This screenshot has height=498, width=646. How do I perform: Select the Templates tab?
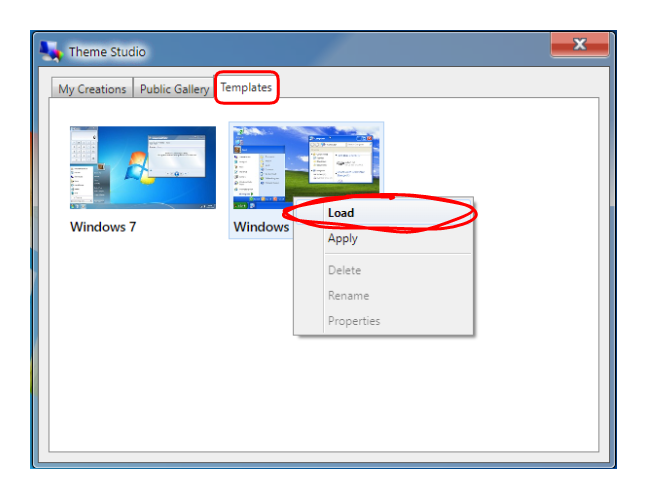coord(246,87)
